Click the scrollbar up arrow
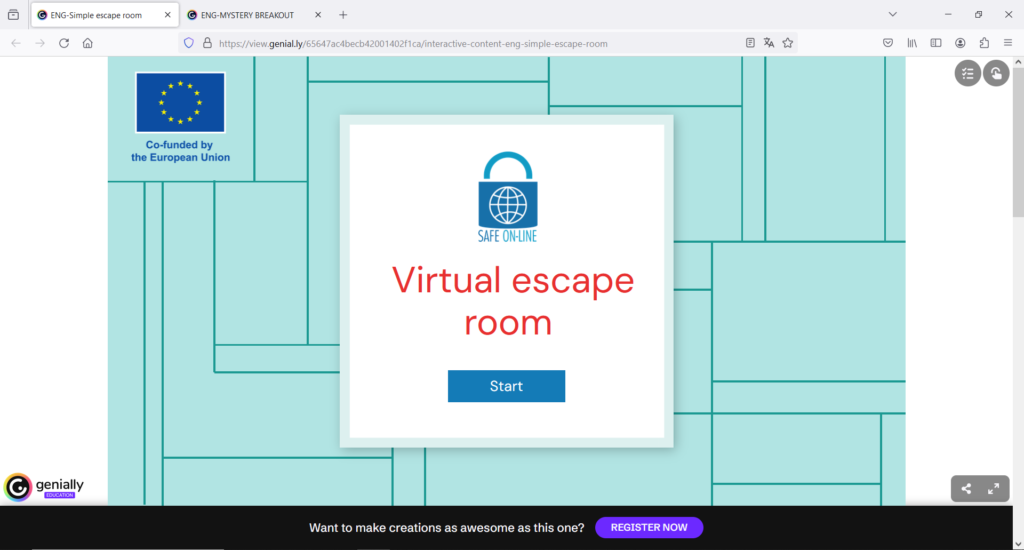This screenshot has width=1024, height=550. click(x=1018, y=61)
